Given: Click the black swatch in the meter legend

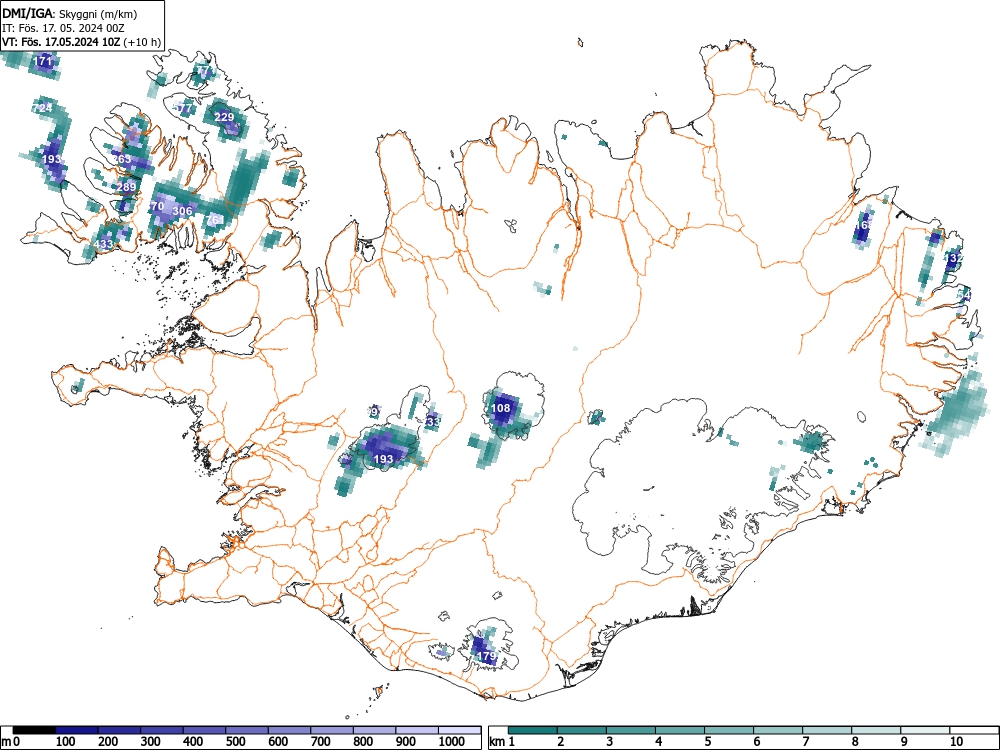Looking at the screenshot, I should click(34, 731).
